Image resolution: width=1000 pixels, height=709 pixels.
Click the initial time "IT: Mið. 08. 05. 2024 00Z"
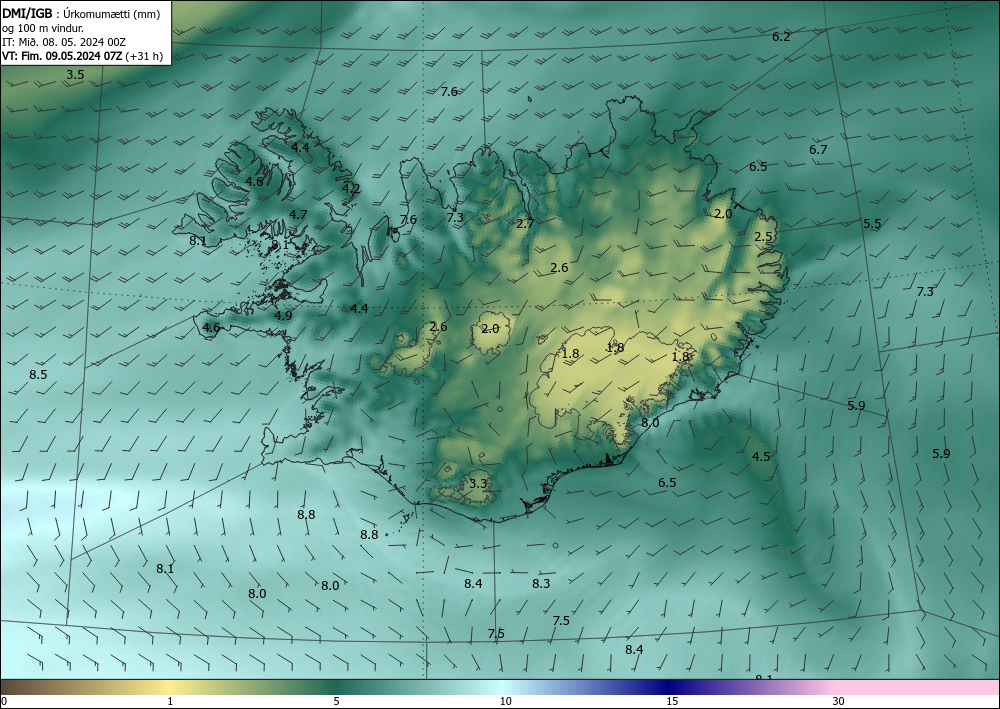point(64,42)
